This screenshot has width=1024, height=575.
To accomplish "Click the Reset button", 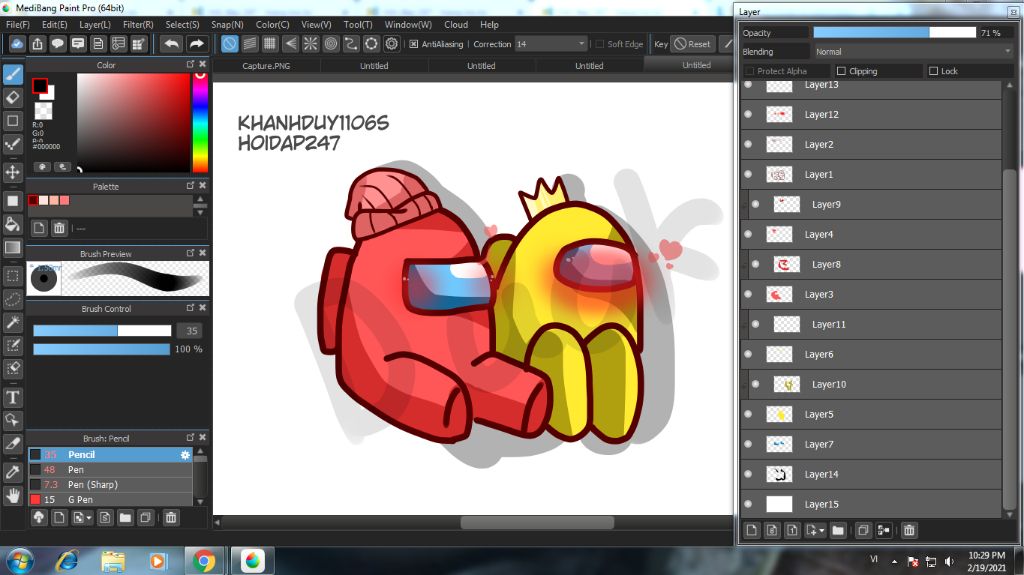I will click(692, 44).
